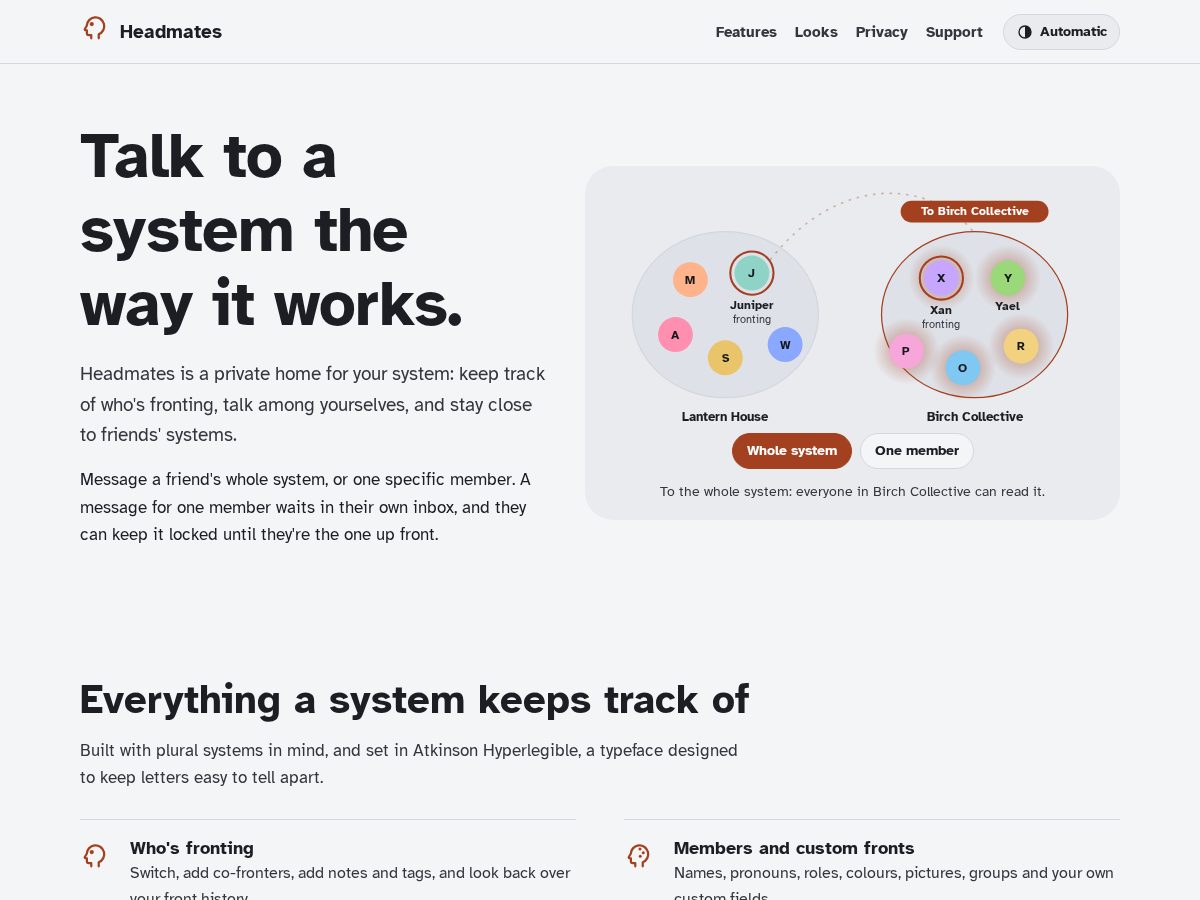This screenshot has height=900, width=1200.
Task: Click the To the whole system caption
Action: (x=852, y=492)
